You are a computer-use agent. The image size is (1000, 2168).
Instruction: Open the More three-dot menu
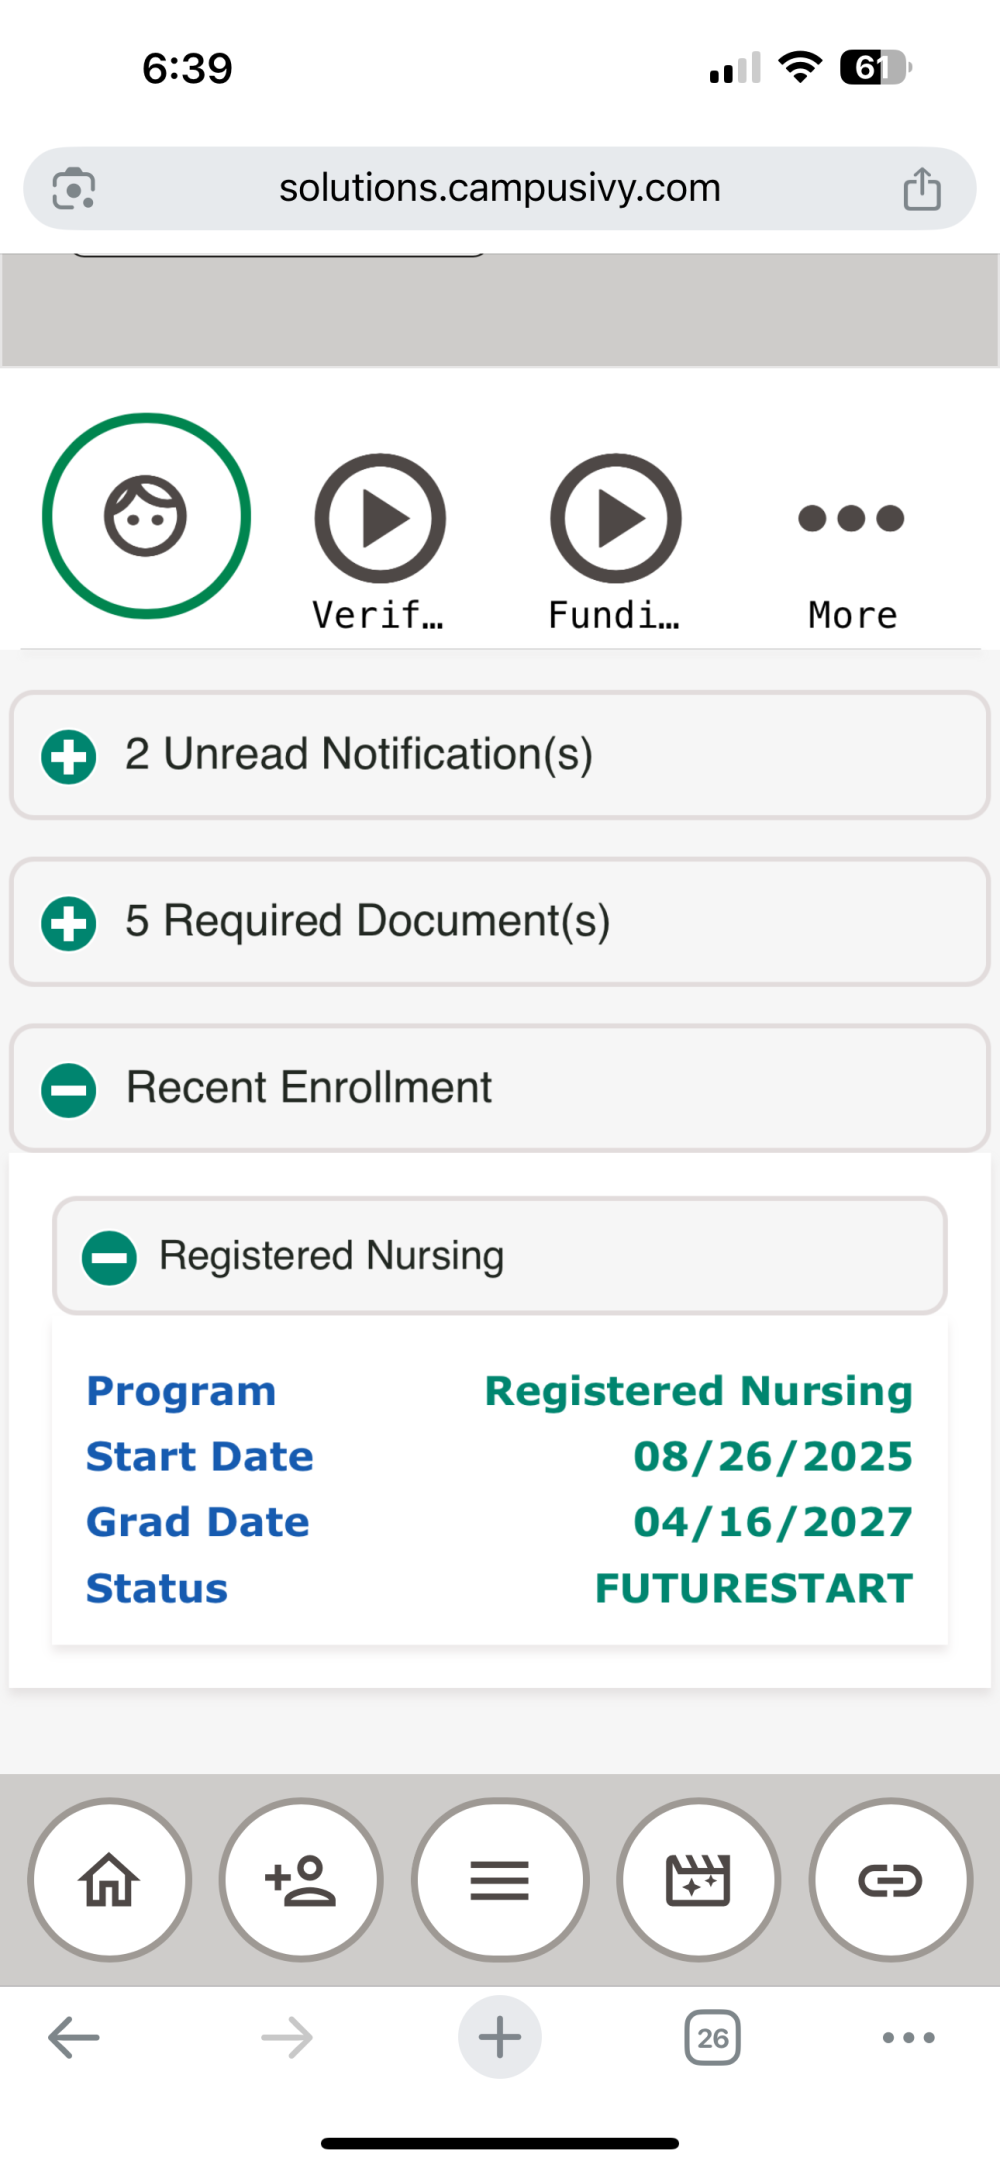pyautogui.click(x=851, y=518)
